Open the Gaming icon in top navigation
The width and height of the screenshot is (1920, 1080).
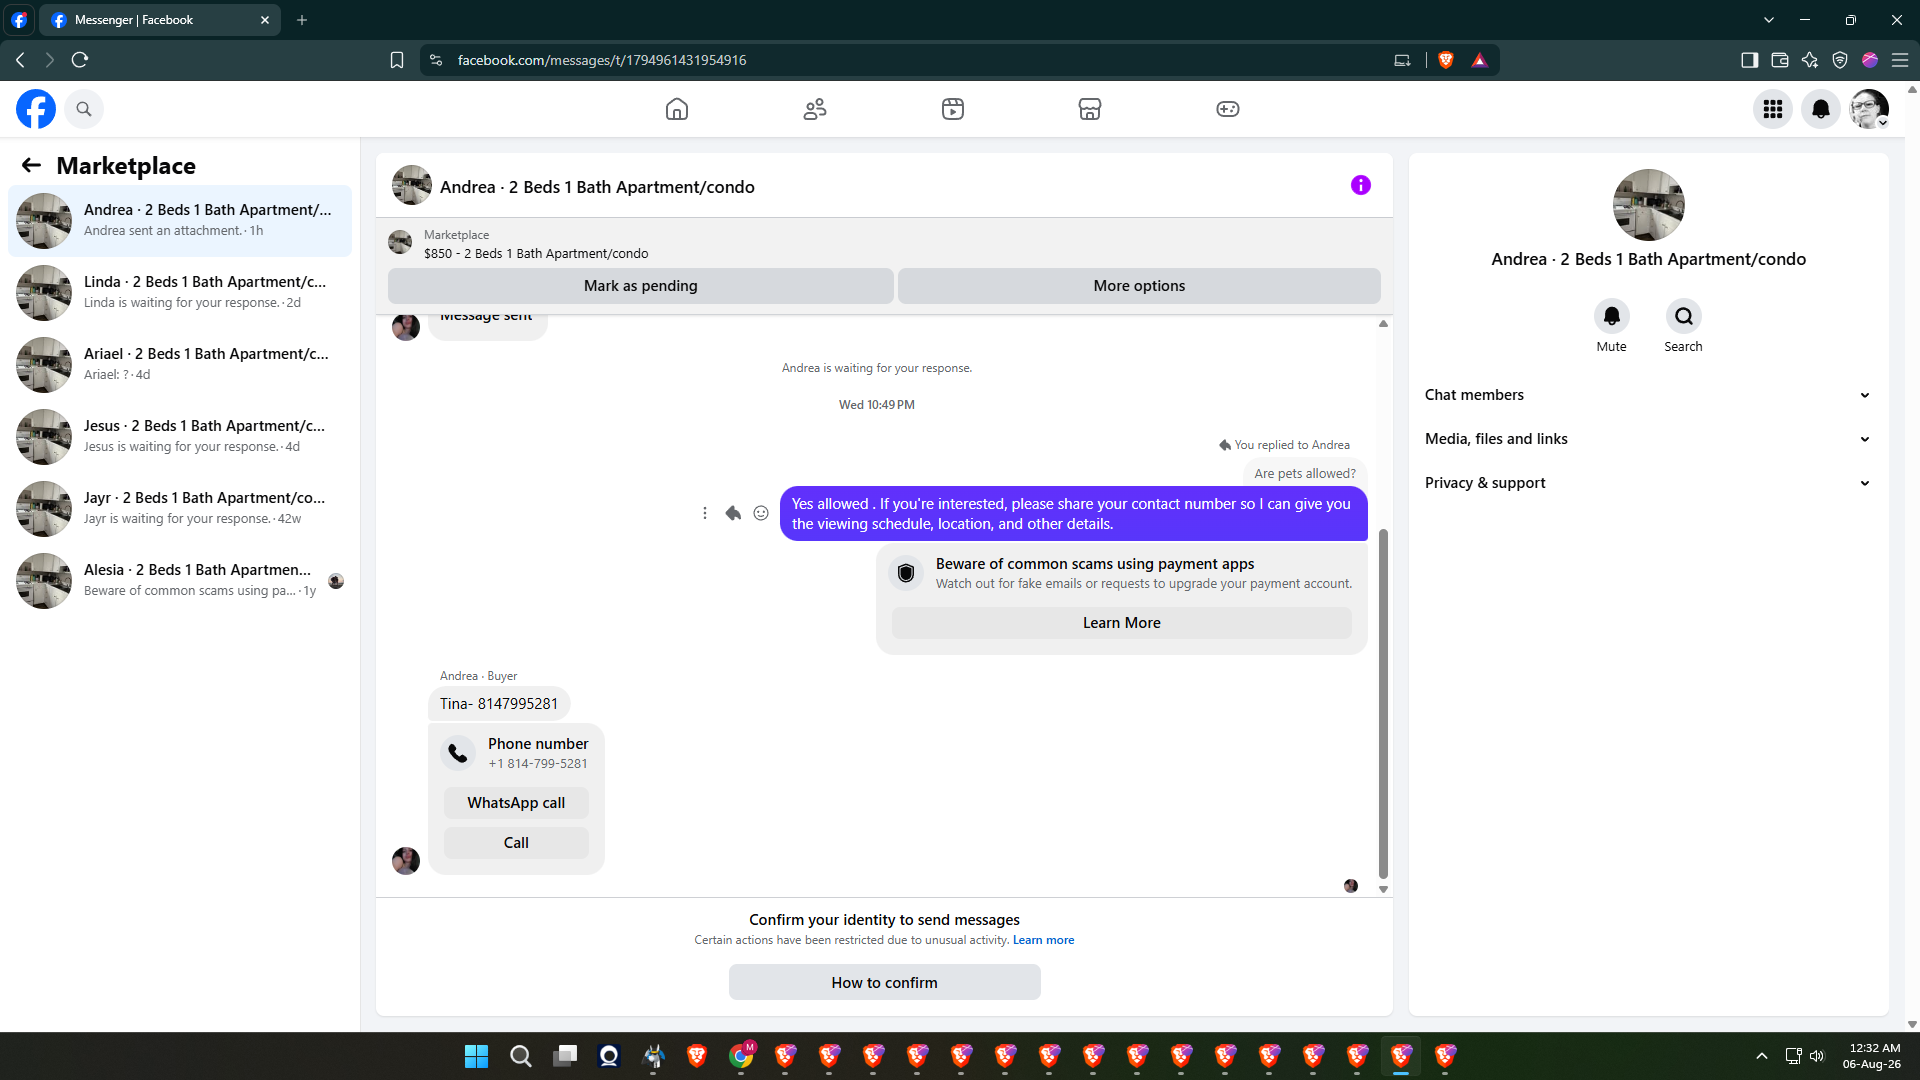coord(1228,109)
